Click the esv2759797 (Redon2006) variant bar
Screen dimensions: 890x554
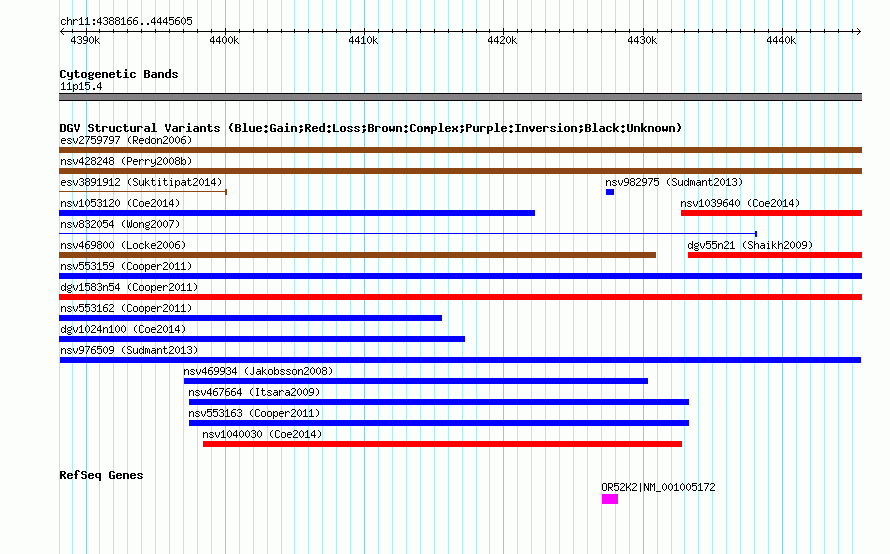(460, 150)
